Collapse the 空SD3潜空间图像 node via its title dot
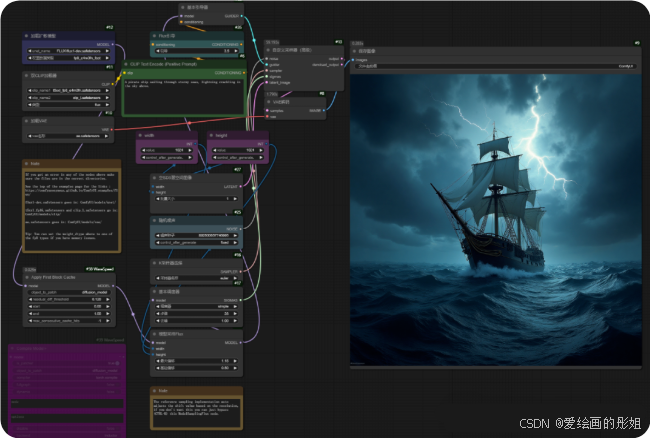This screenshot has width=650, height=438. (155, 178)
